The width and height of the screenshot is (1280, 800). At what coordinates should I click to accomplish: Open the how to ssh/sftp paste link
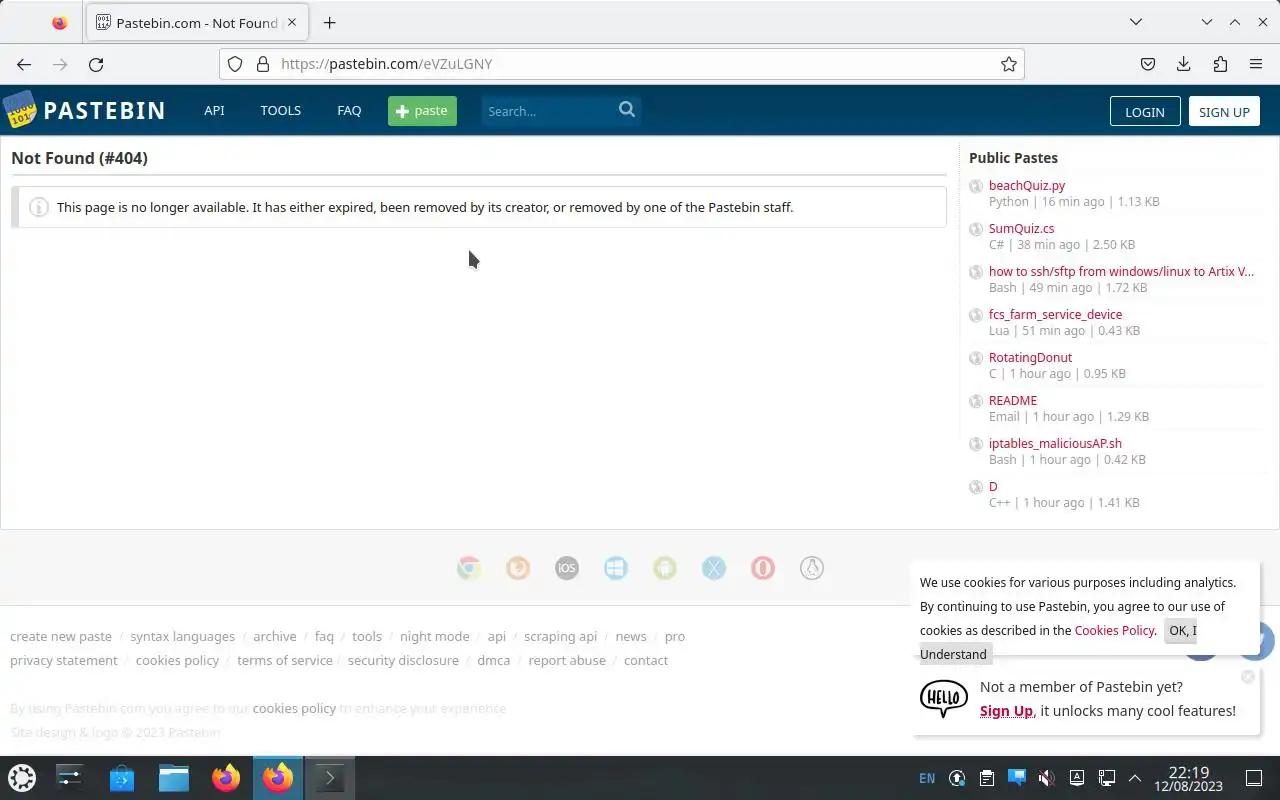tap(1121, 271)
